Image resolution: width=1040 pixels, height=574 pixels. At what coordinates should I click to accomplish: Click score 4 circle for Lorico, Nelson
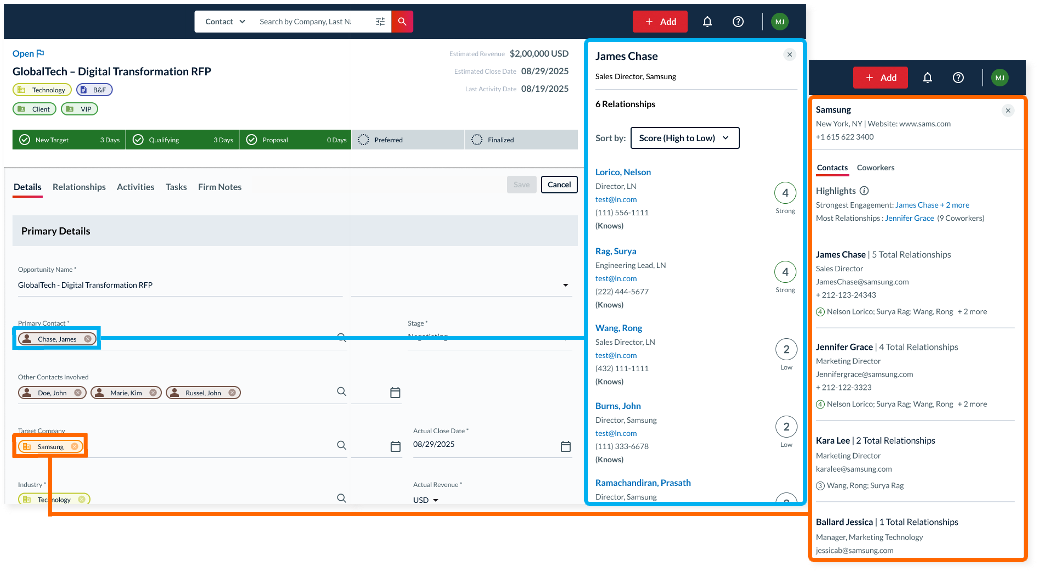[785, 193]
